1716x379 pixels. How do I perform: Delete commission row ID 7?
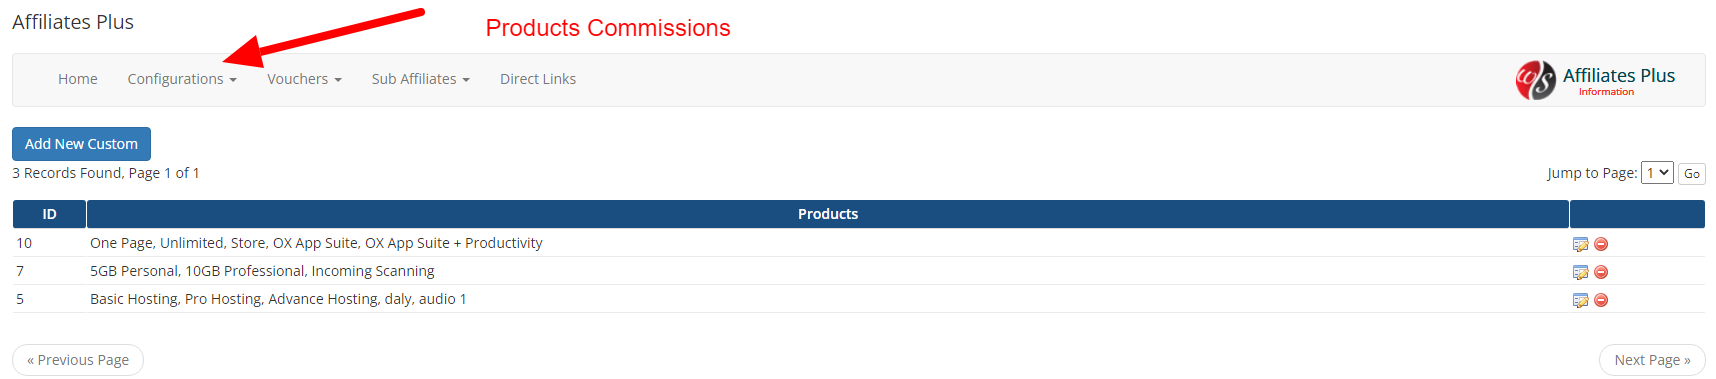tap(1601, 272)
